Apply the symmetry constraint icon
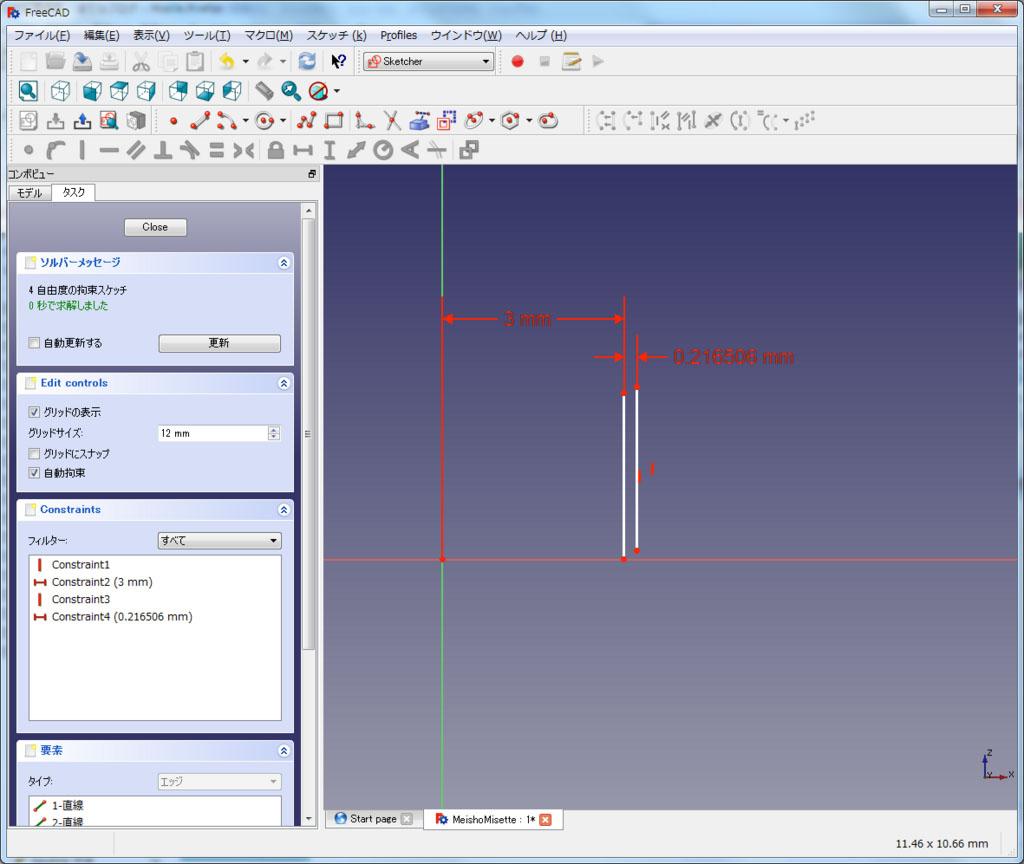The height and width of the screenshot is (864, 1024). tap(244, 151)
